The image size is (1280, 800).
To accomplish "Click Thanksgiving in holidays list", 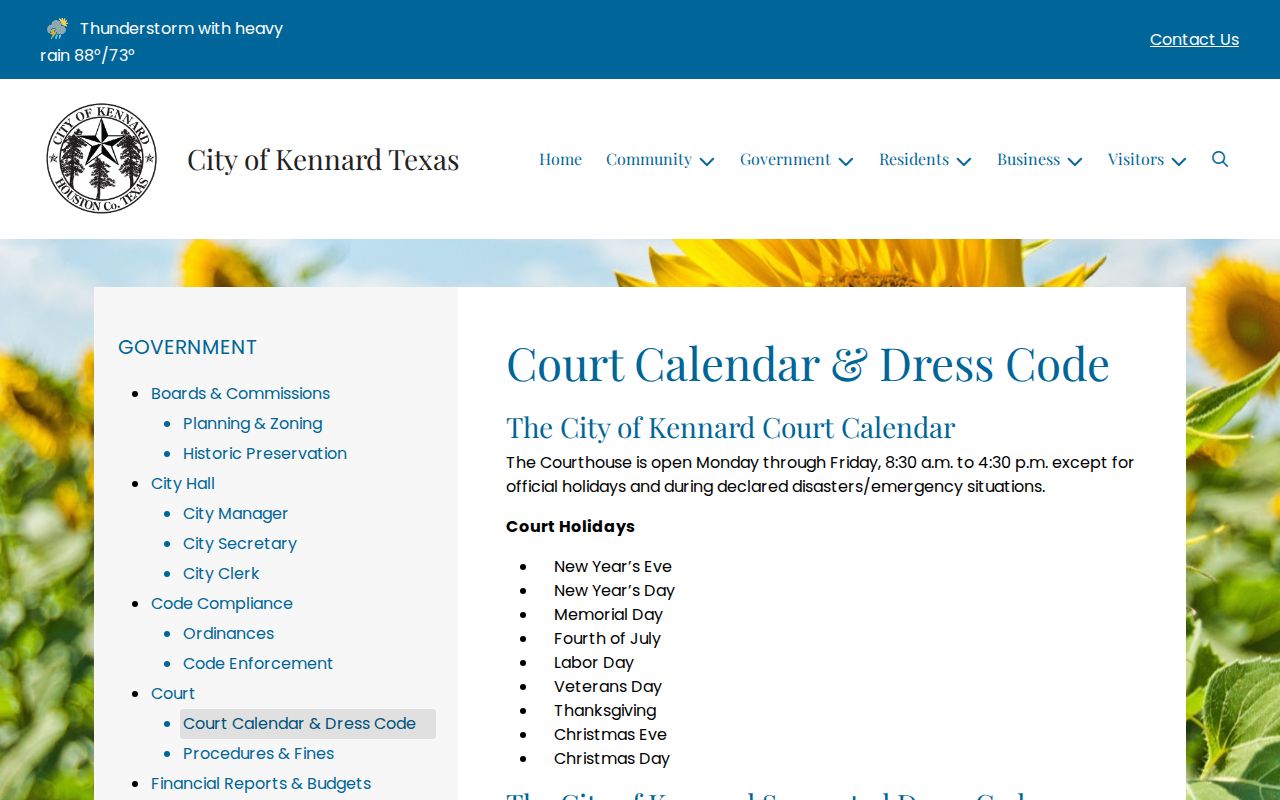I will pyautogui.click(x=605, y=710).
